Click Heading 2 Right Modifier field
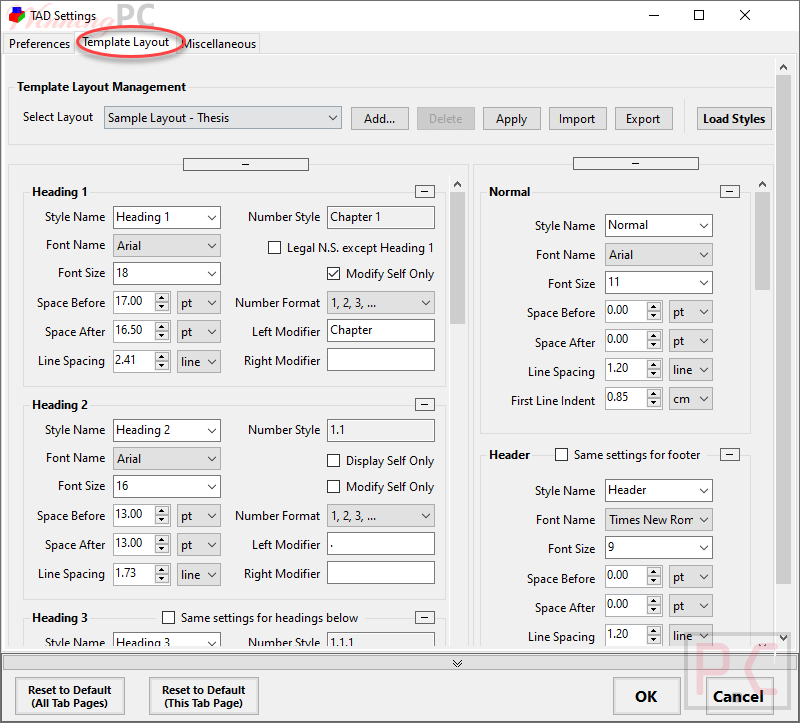Viewport: 800px width, 723px height. (381, 572)
